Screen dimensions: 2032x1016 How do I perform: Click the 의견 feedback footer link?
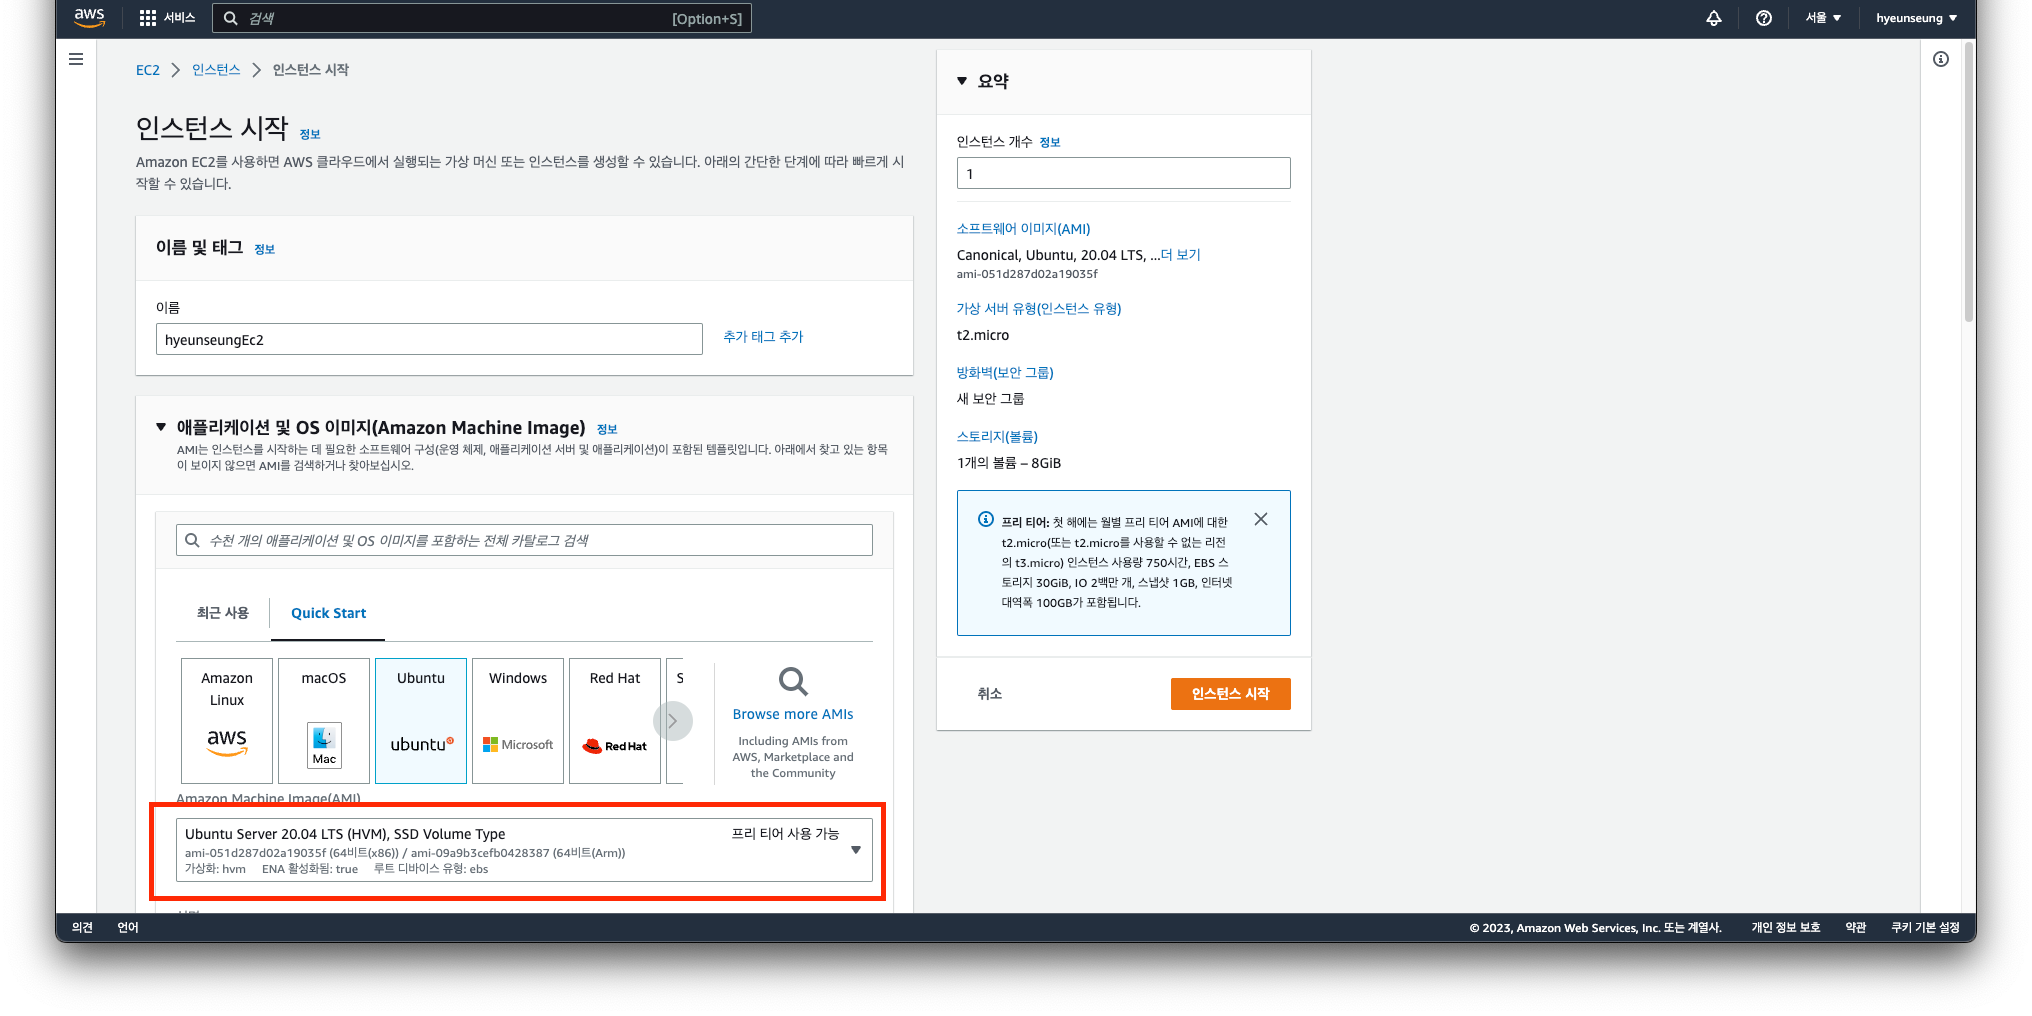click(x=82, y=928)
